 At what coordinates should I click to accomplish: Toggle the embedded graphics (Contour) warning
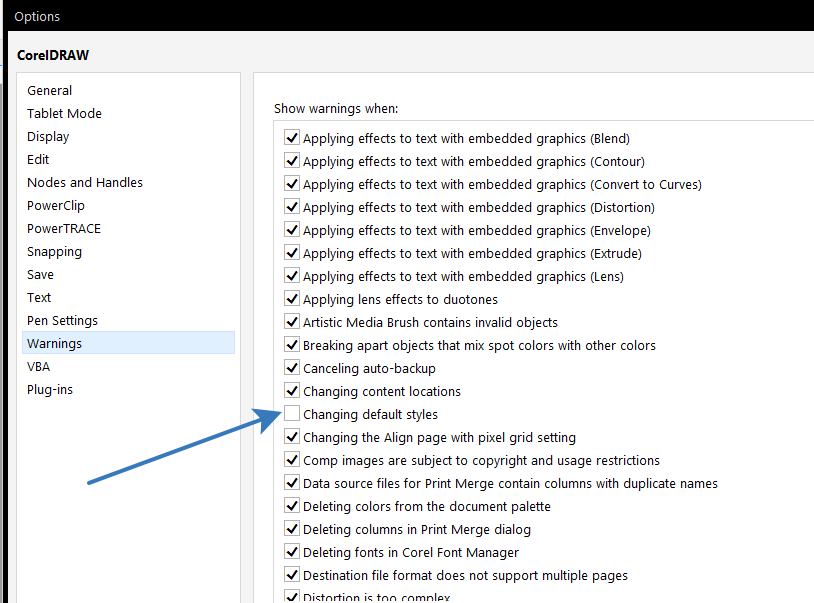(x=292, y=161)
